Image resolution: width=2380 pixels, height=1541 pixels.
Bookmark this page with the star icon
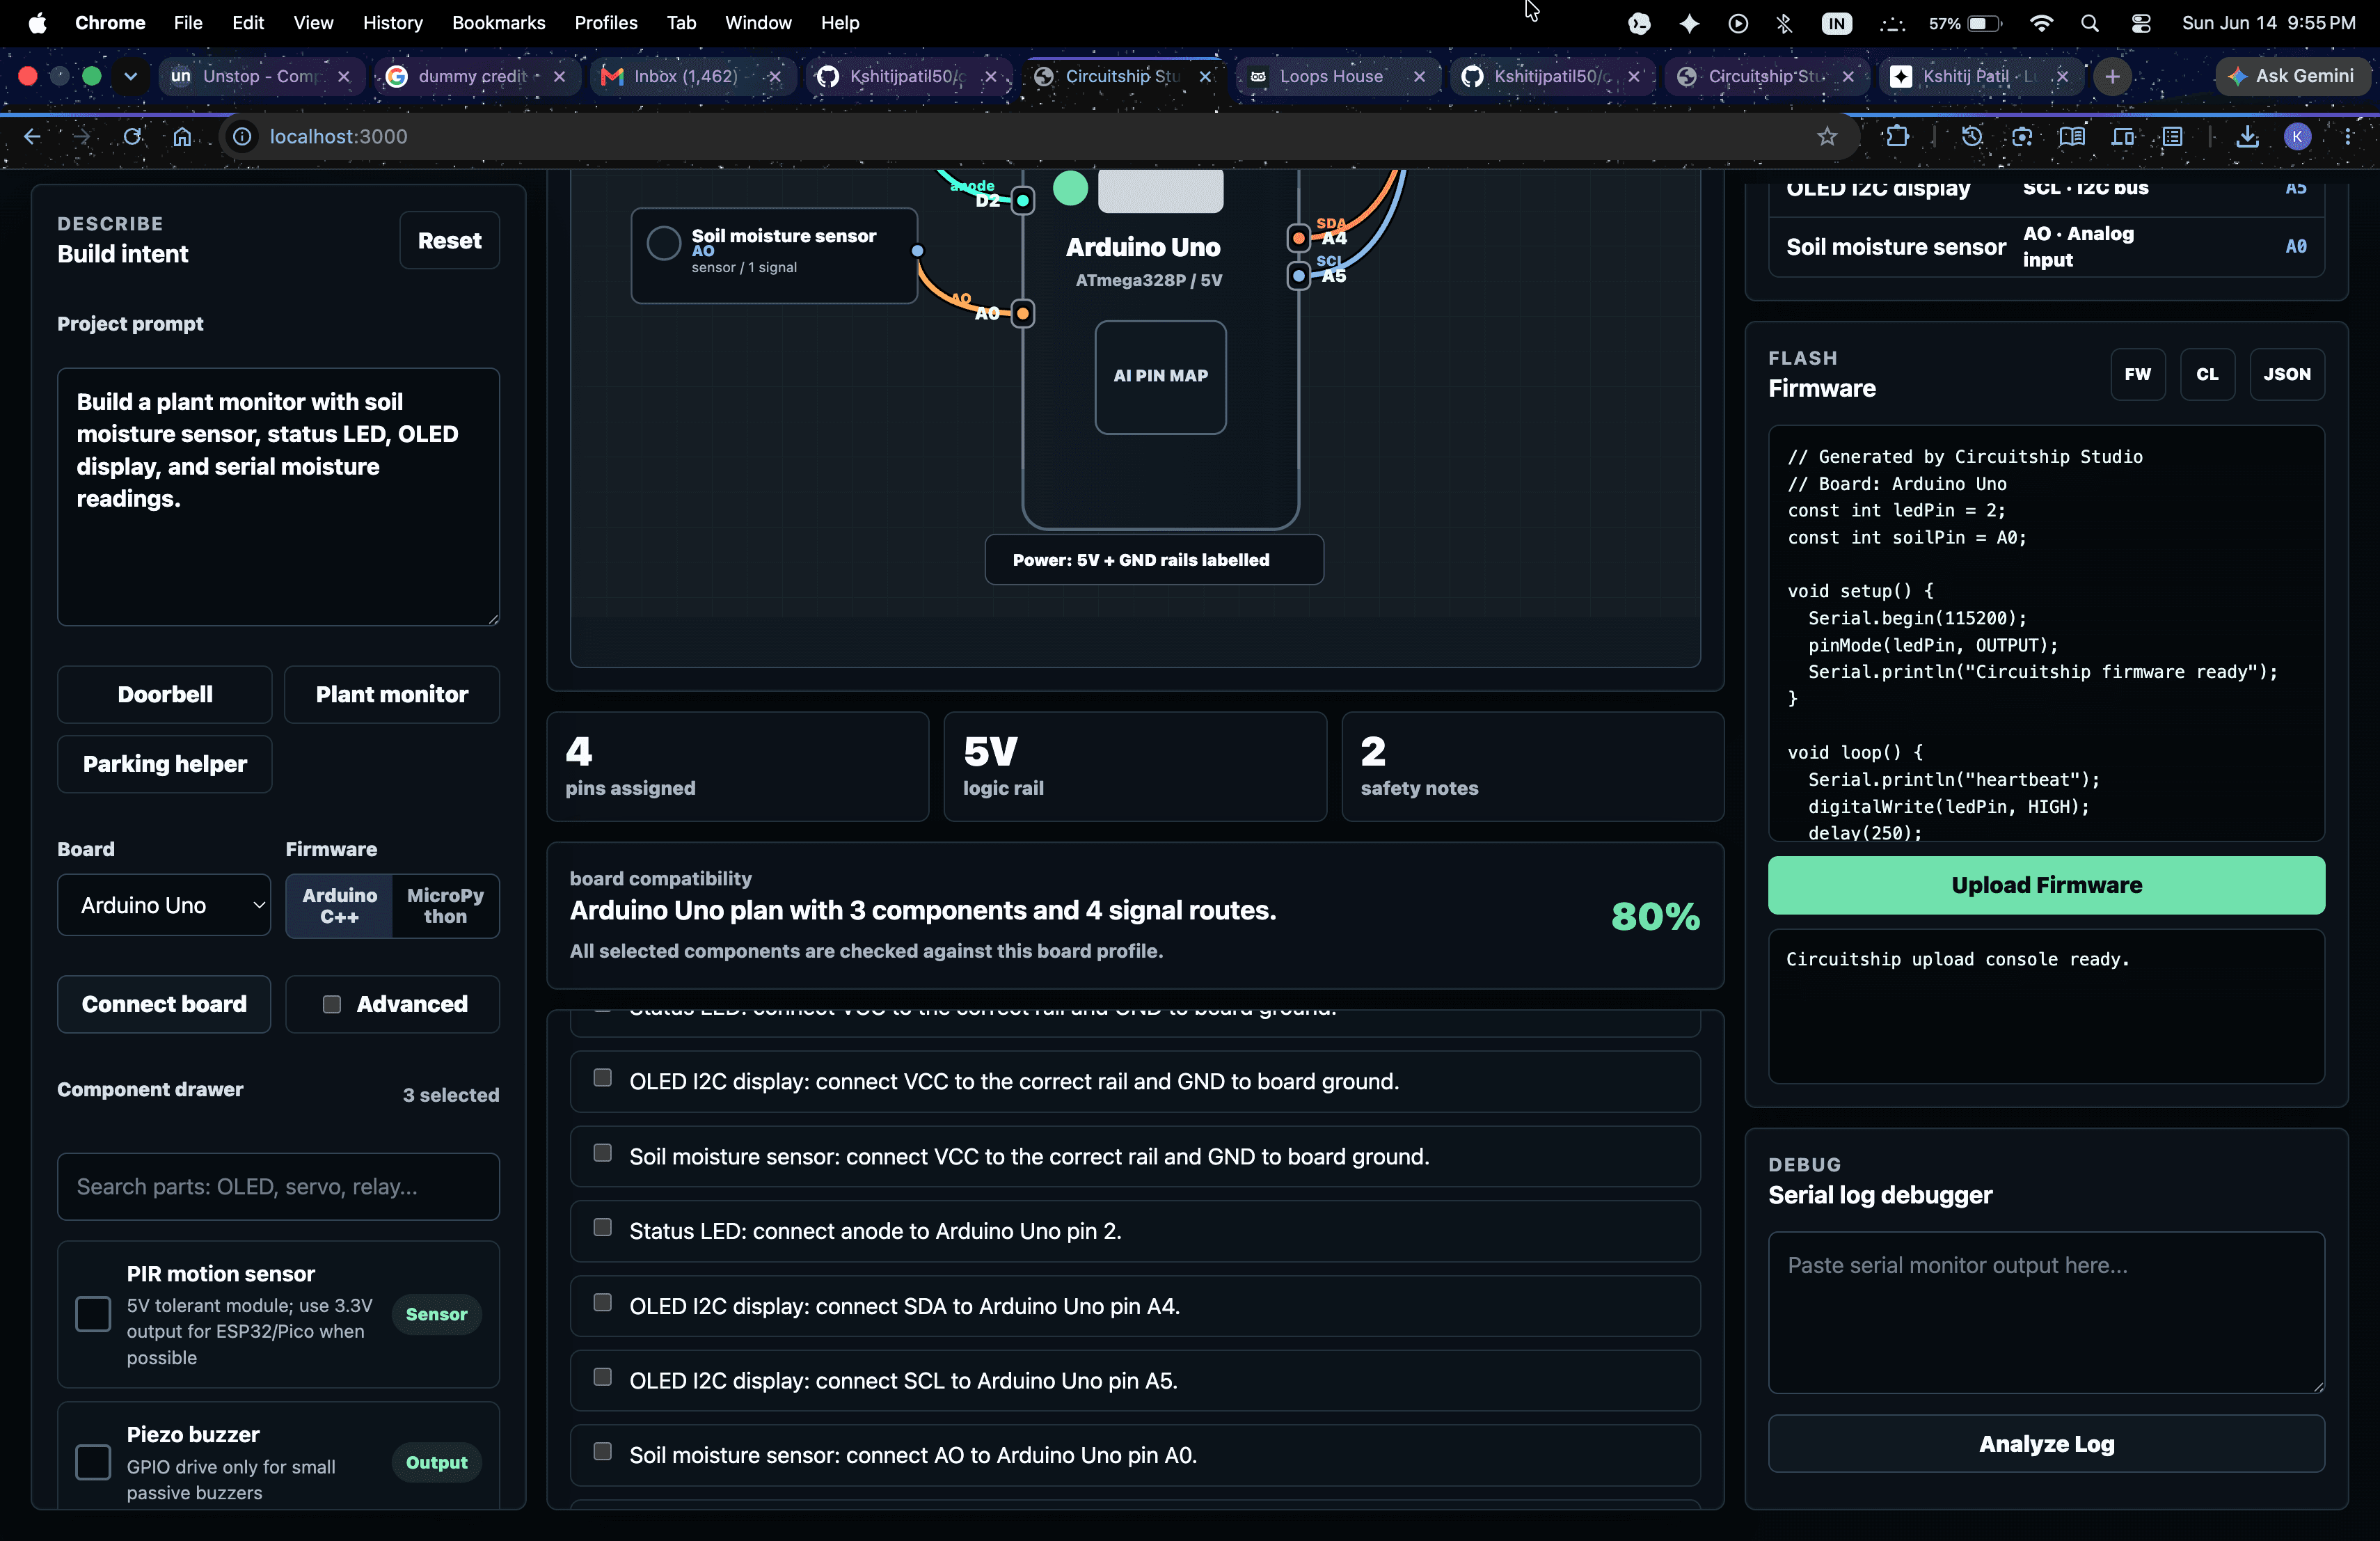point(1827,136)
